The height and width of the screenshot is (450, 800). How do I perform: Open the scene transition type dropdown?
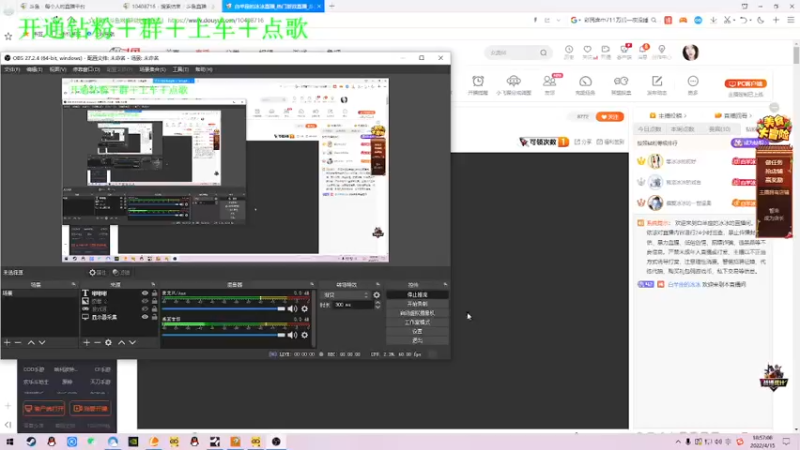[345, 295]
